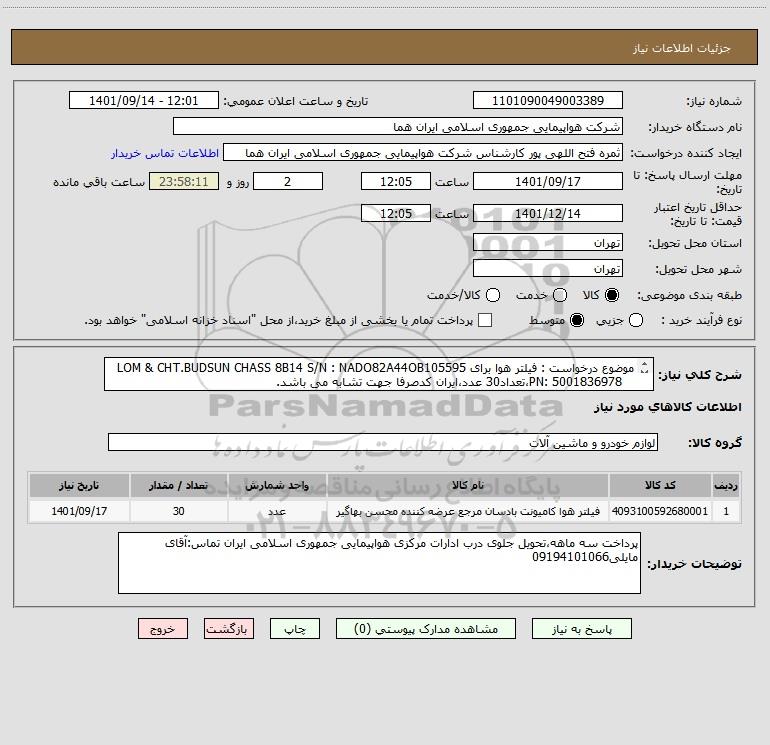Choose 'متوسط' purchase type option

[x=559, y=320]
